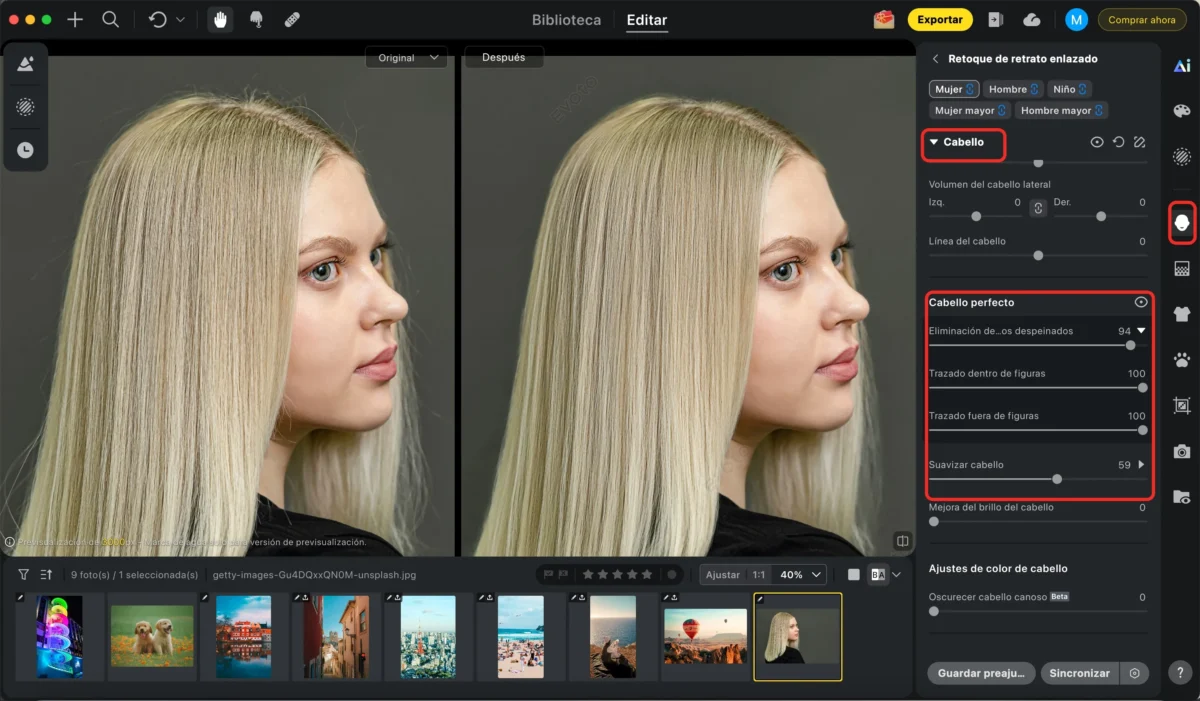Select the Hombre preset chip
The height and width of the screenshot is (701, 1200).
point(1013,89)
